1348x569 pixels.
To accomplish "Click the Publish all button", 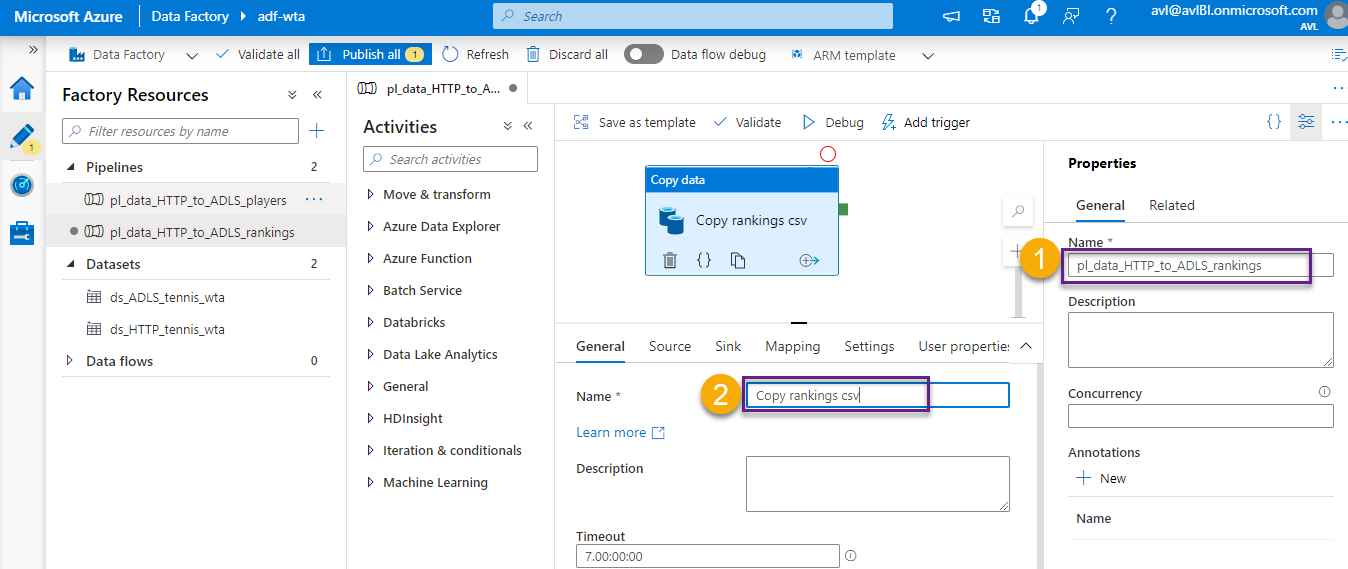I will click(x=369, y=55).
